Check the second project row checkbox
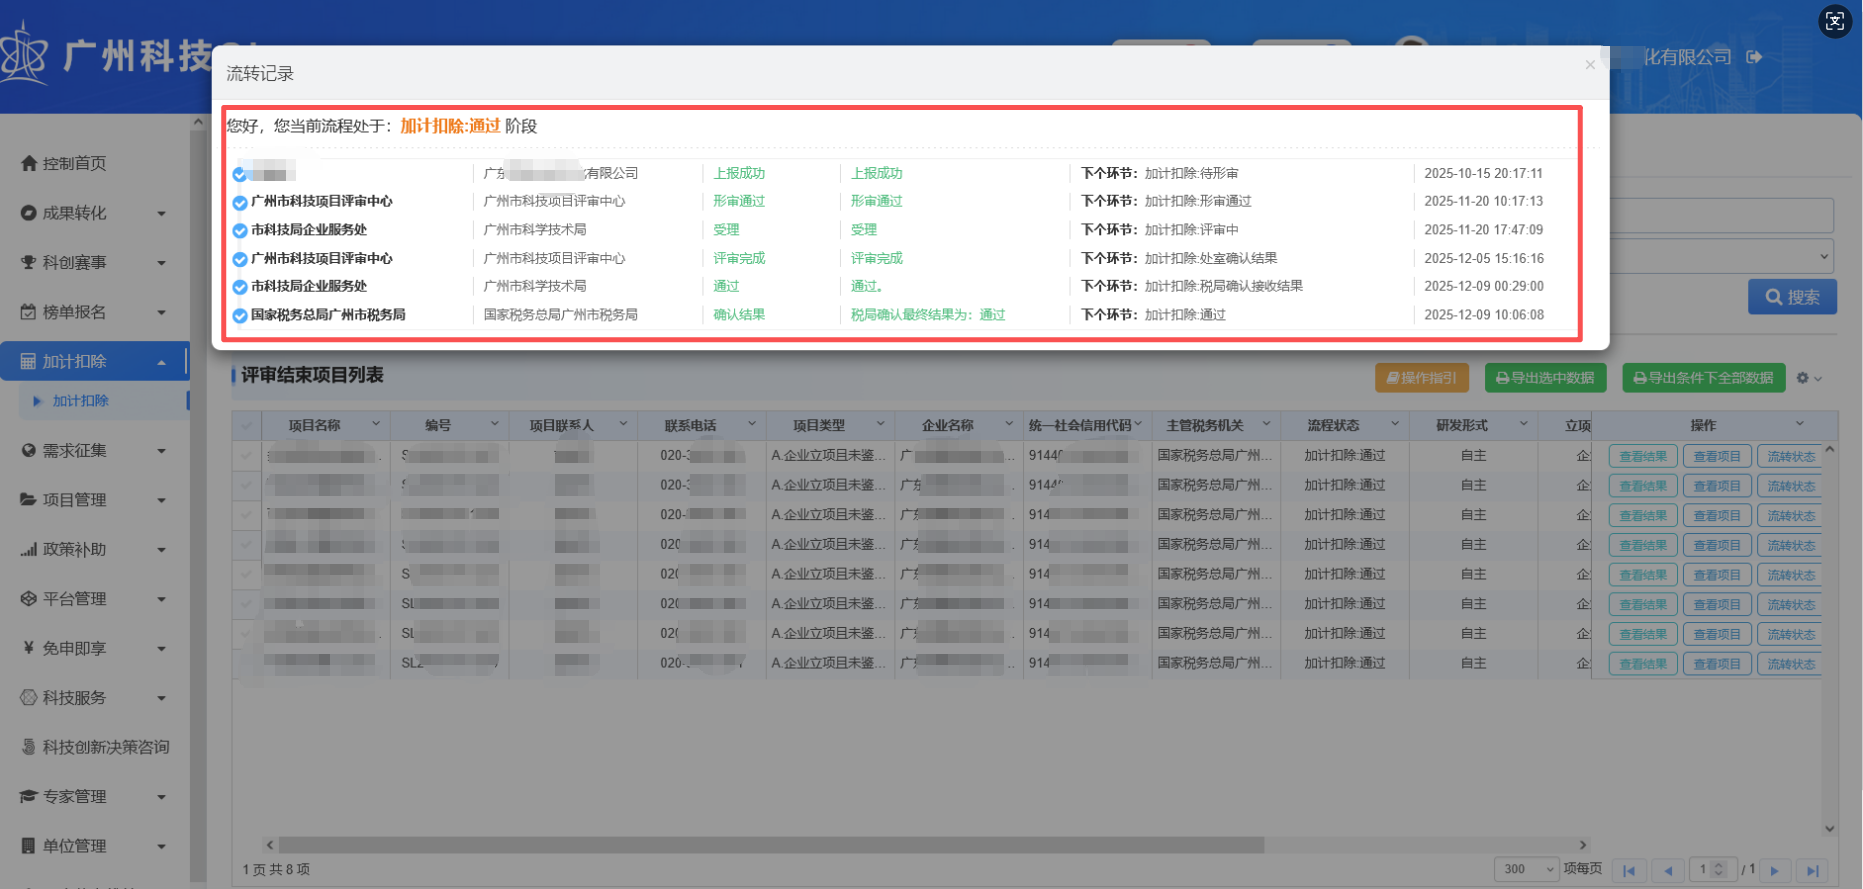The image size is (1863, 889). (246, 486)
